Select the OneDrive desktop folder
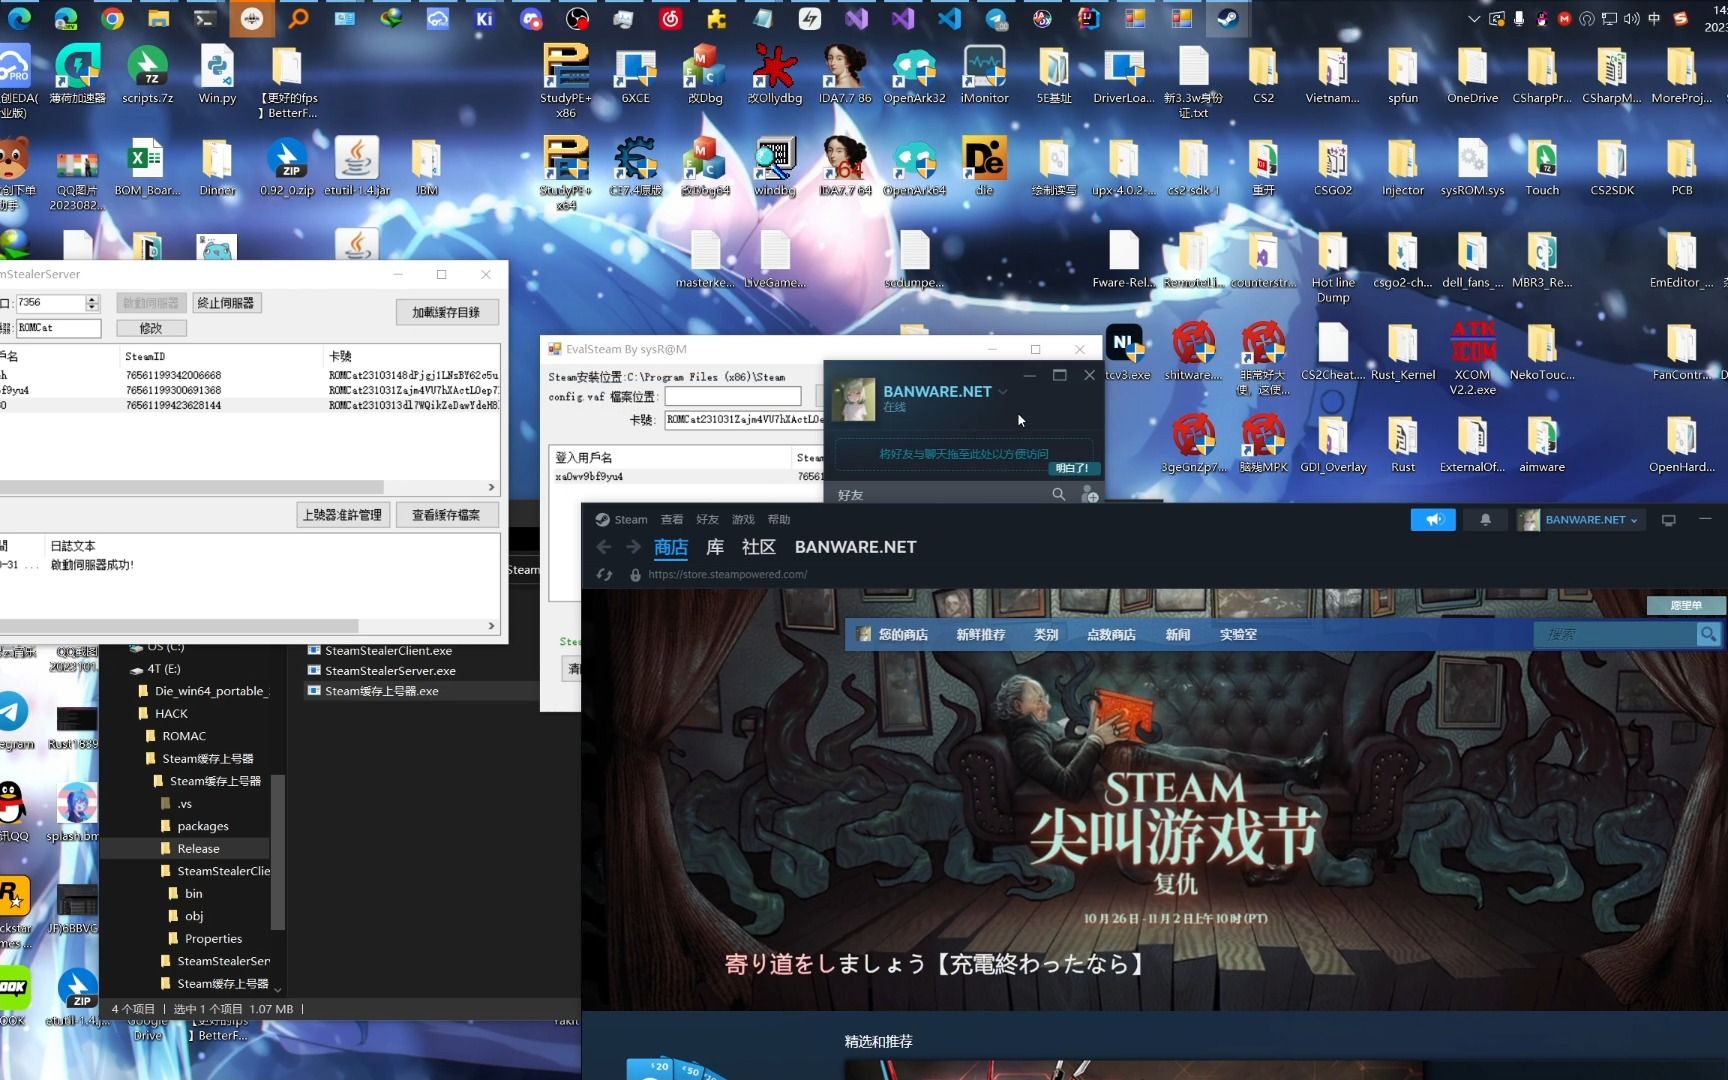 1472,73
